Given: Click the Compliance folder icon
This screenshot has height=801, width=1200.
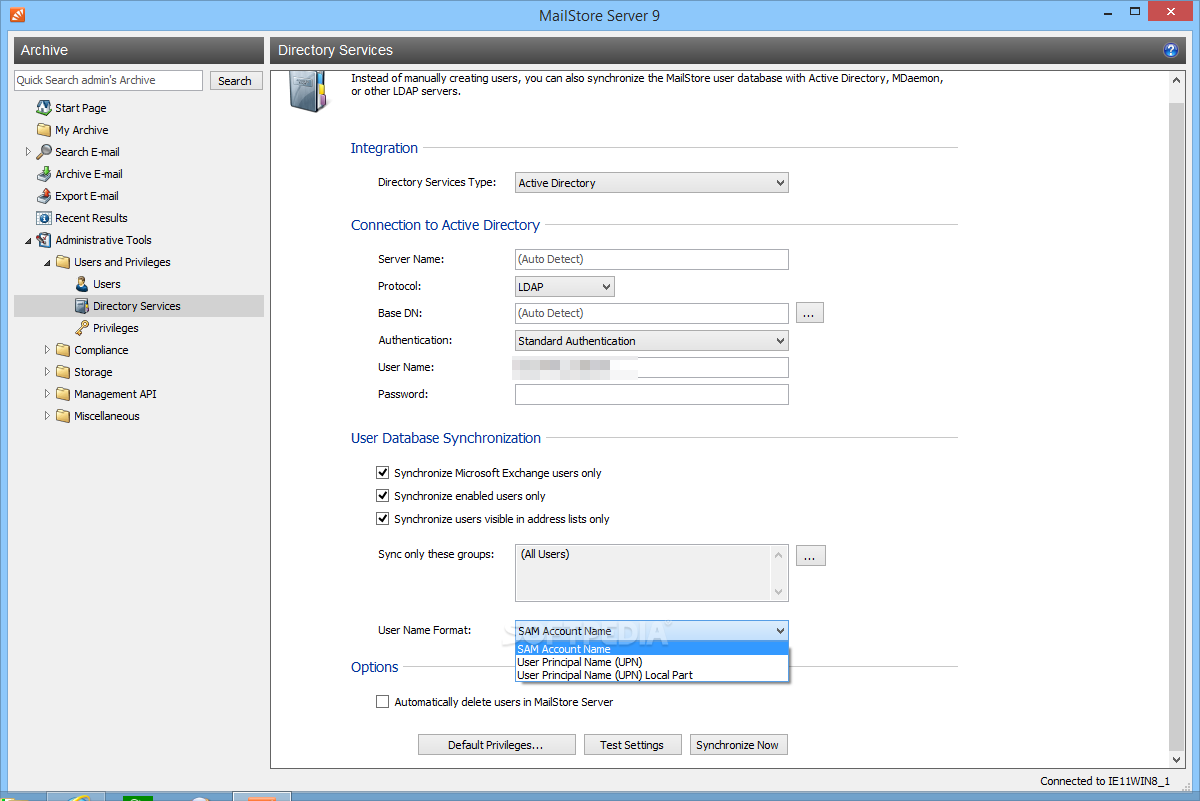Looking at the screenshot, I should (x=63, y=350).
